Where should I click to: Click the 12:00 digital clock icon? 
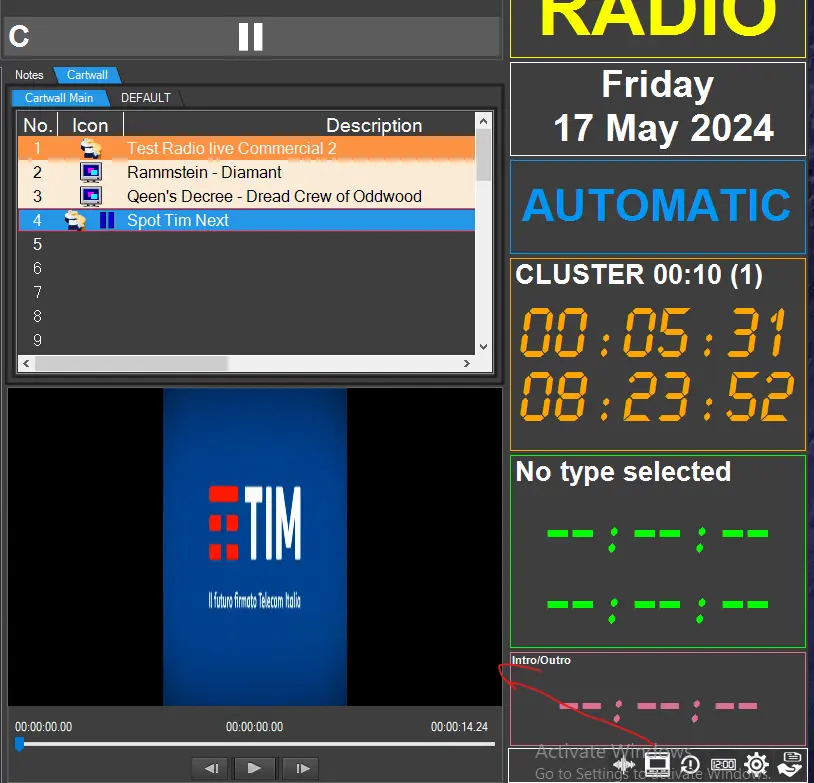[723, 764]
